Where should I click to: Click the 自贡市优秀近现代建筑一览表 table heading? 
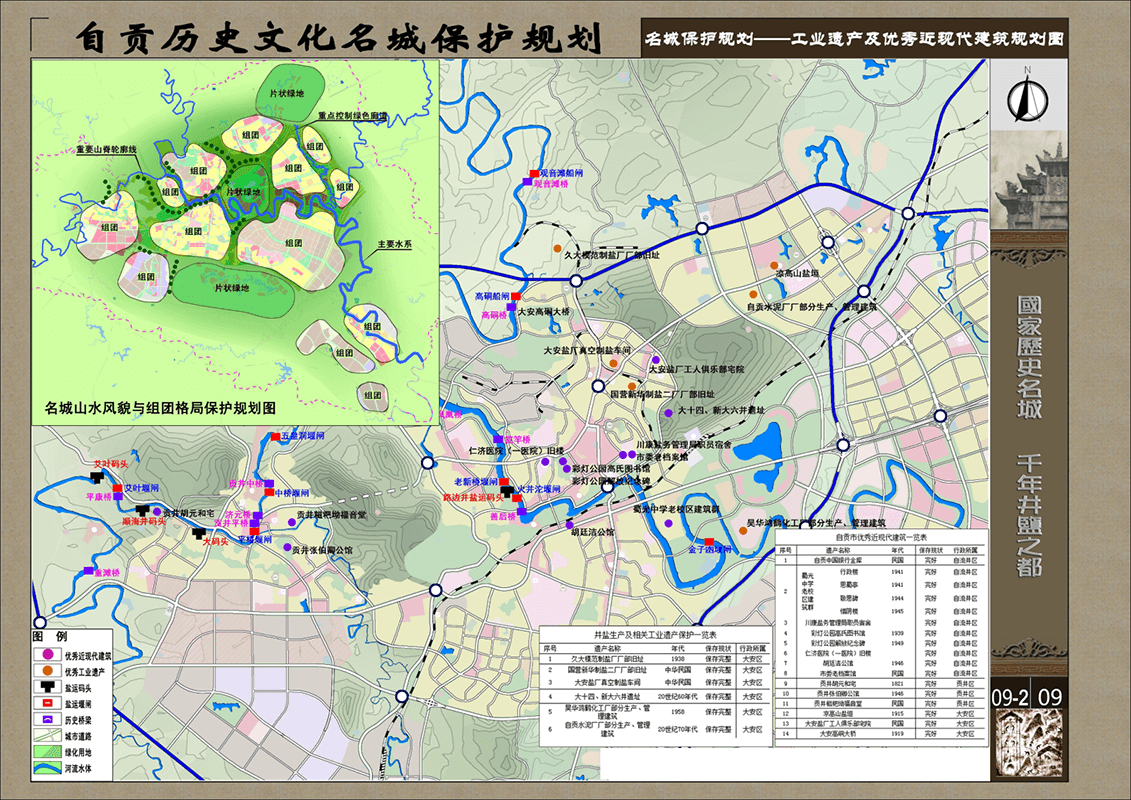click(881, 538)
